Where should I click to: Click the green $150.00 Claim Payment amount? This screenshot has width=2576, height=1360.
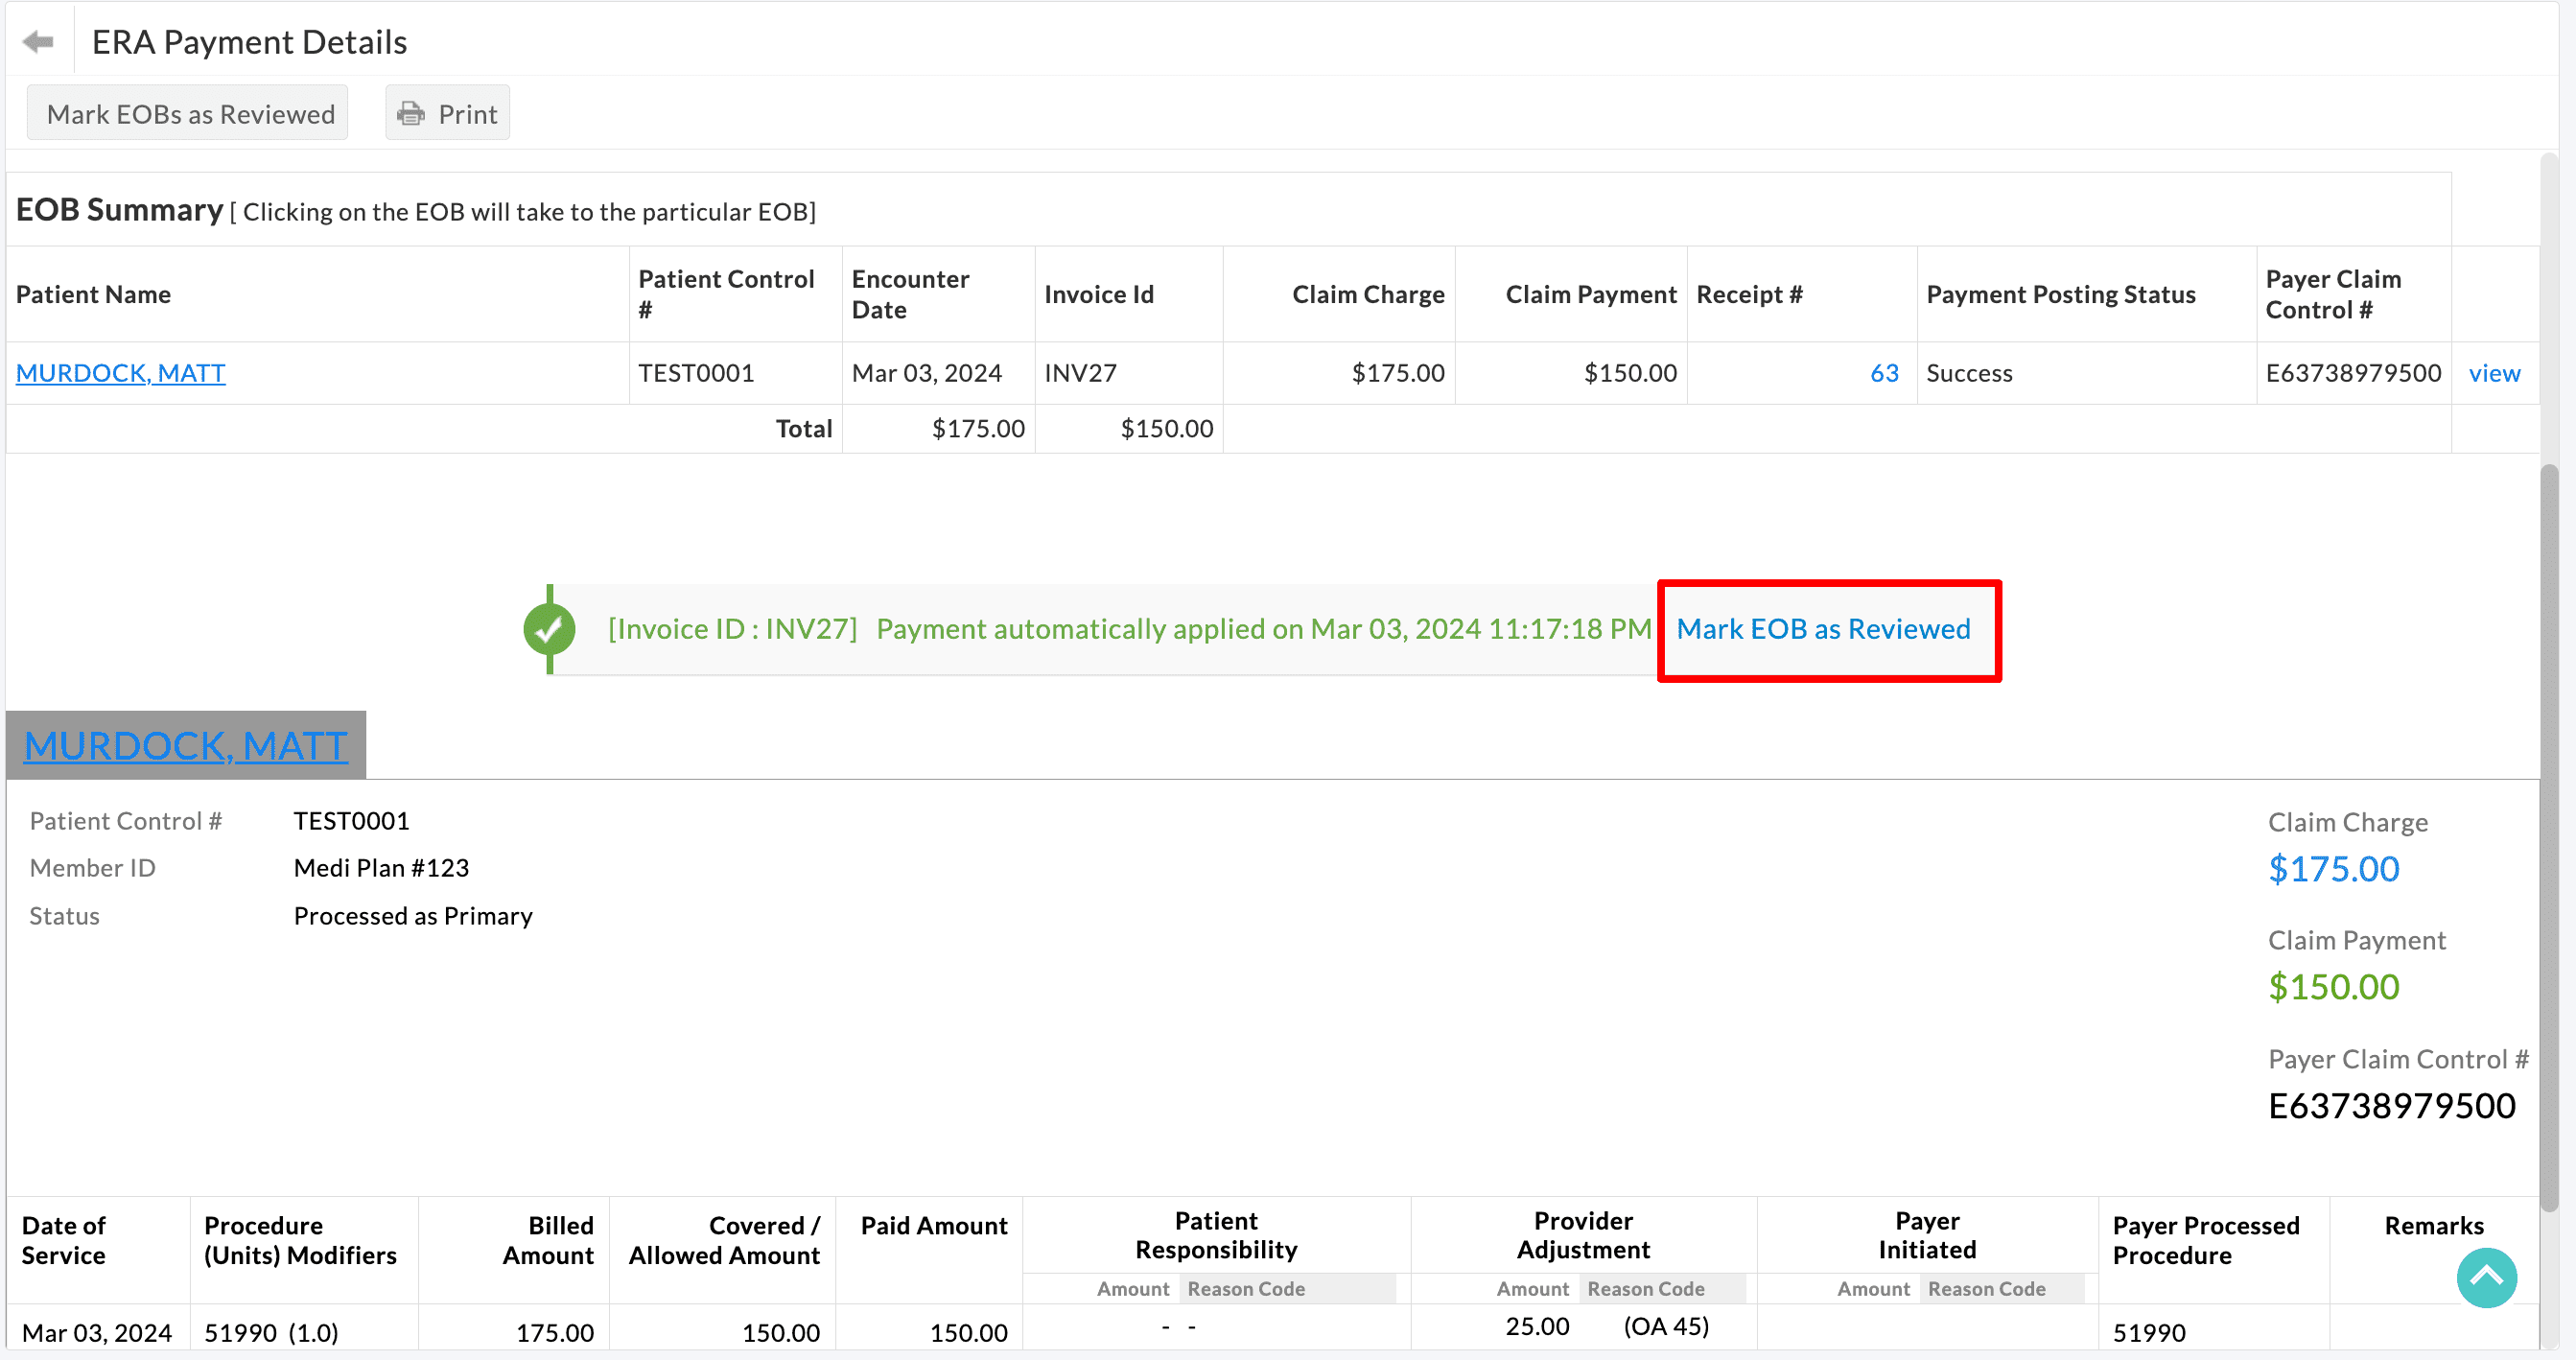(2333, 987)
